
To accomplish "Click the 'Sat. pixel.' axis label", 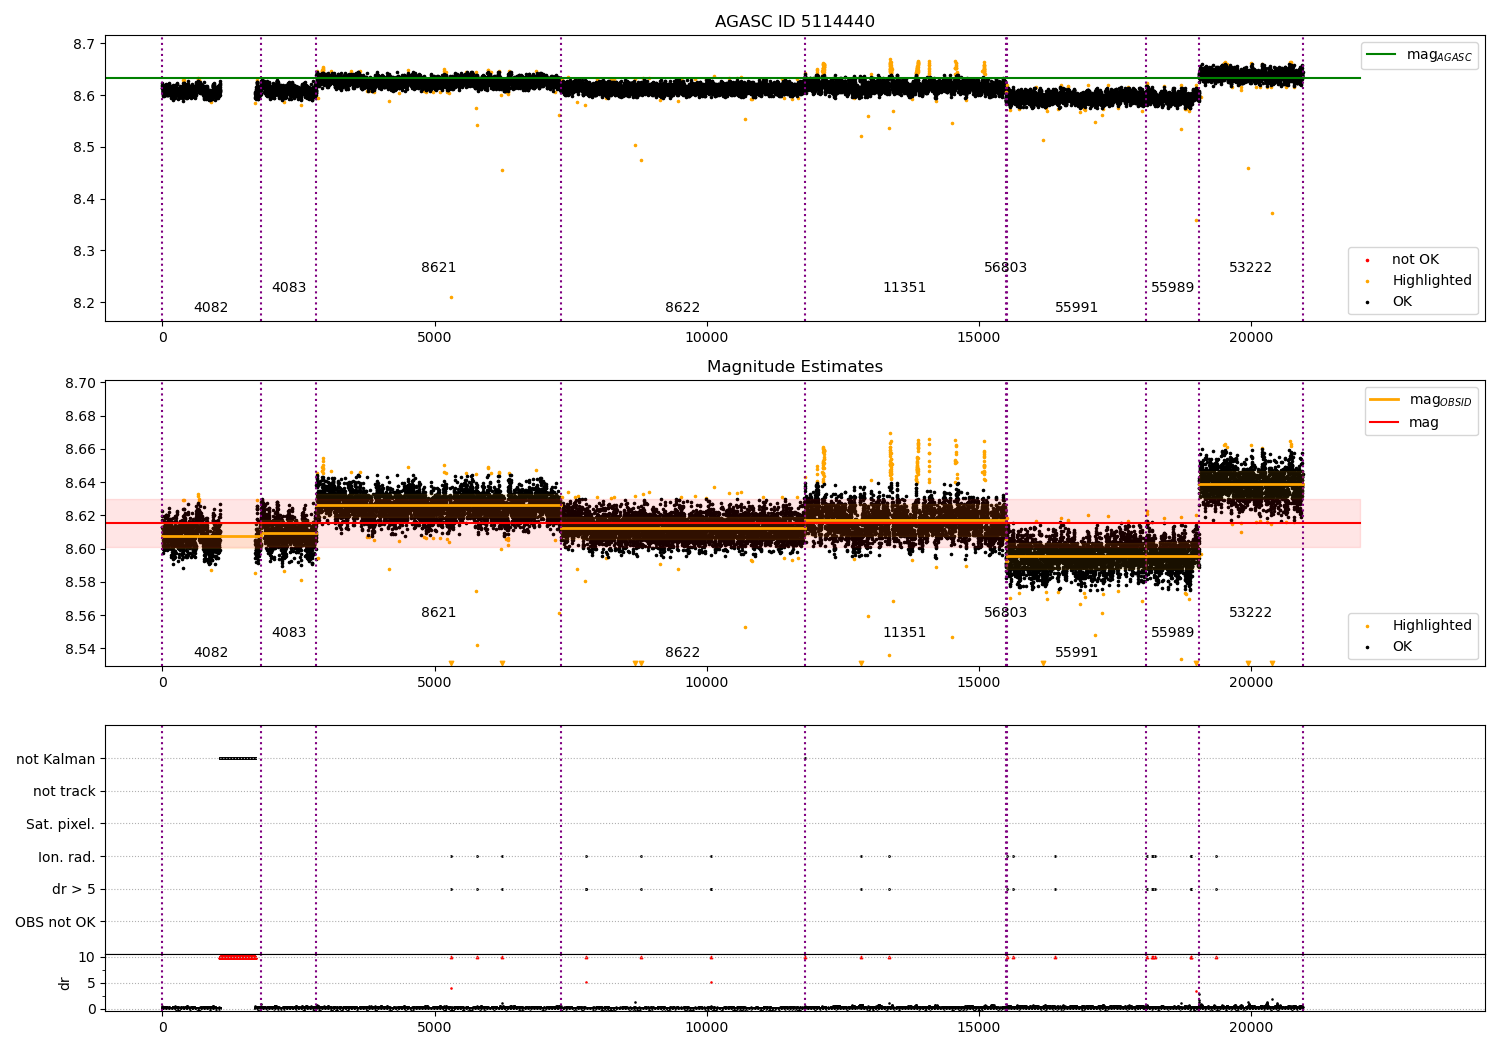I will click(x=61, y=825).
